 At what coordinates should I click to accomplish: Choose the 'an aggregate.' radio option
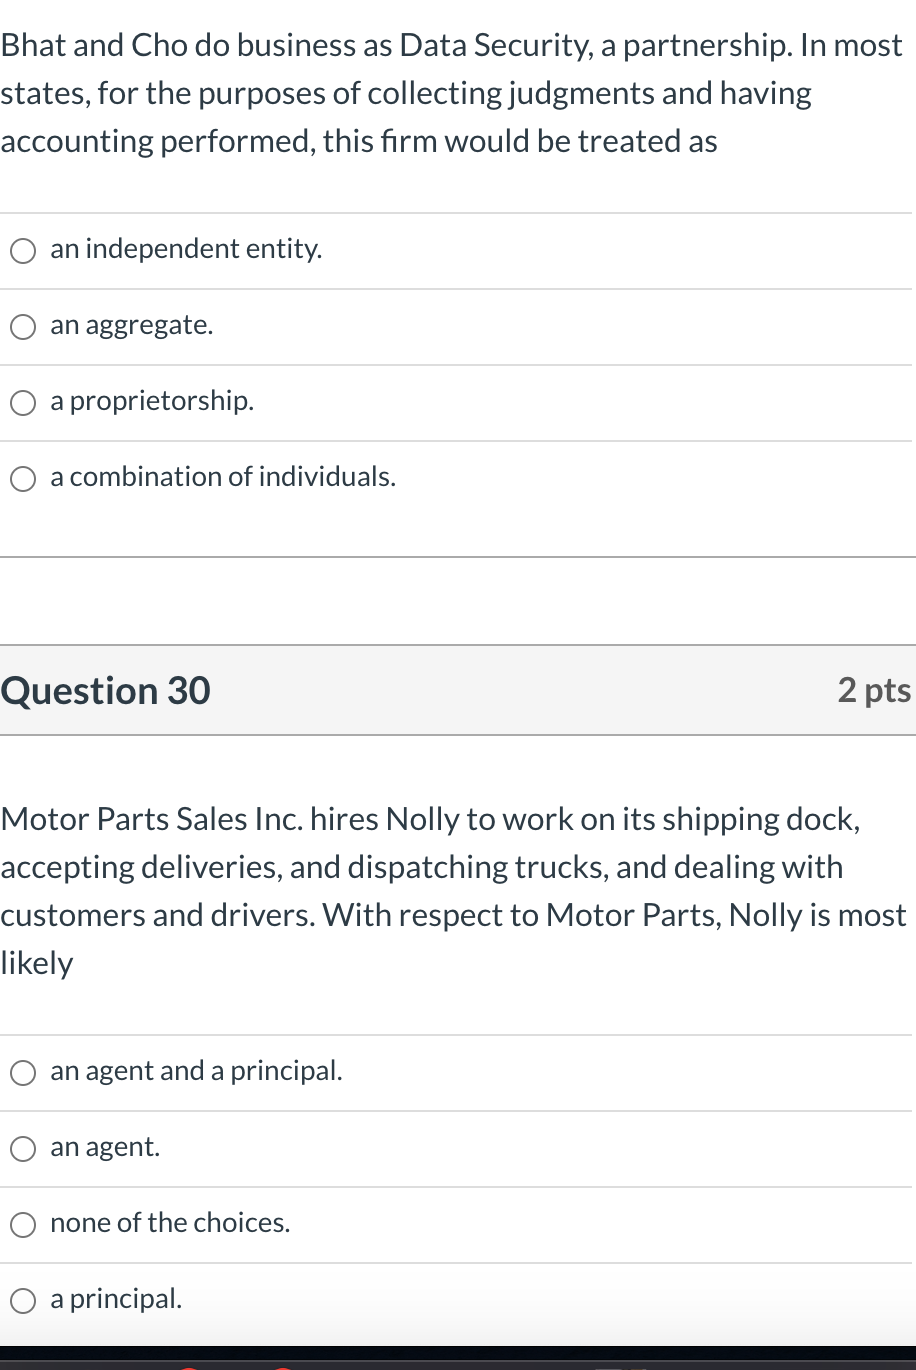click(x=23, y=327)
